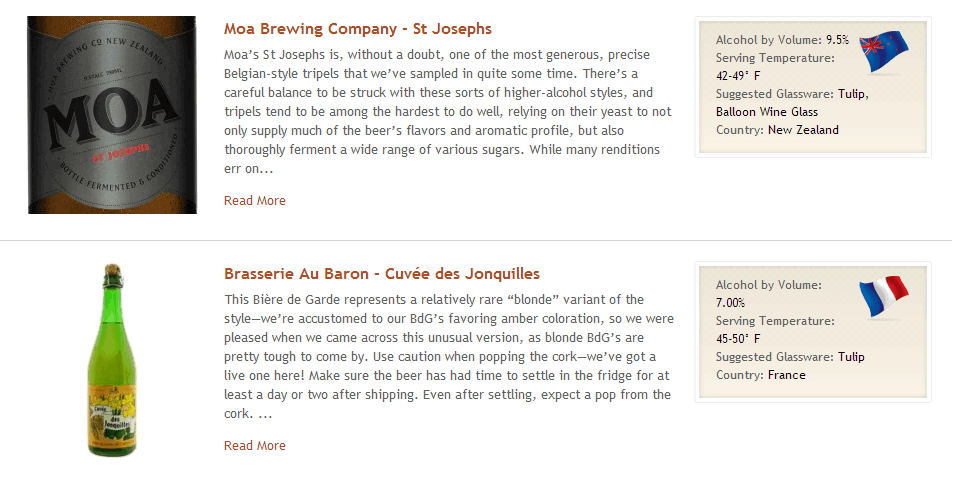Screen dimensions: 960x483
Task: Open the Cuvée des Jonquilles bottle image
Action: point(113,360)
